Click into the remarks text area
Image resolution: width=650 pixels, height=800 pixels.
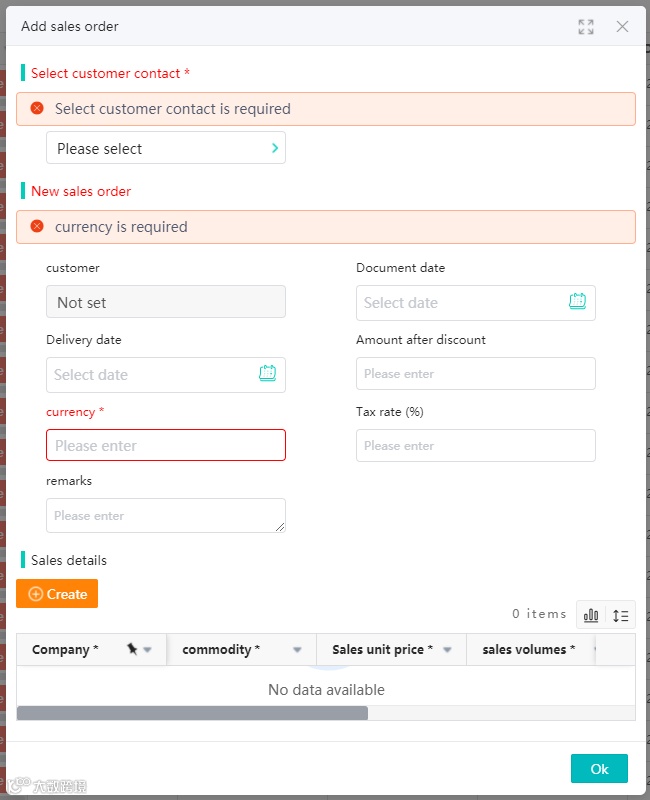click(166, 515)
